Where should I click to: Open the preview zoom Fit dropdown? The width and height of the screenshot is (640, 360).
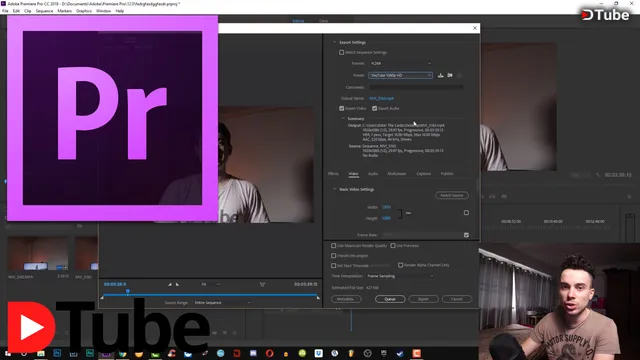(210, 284)
